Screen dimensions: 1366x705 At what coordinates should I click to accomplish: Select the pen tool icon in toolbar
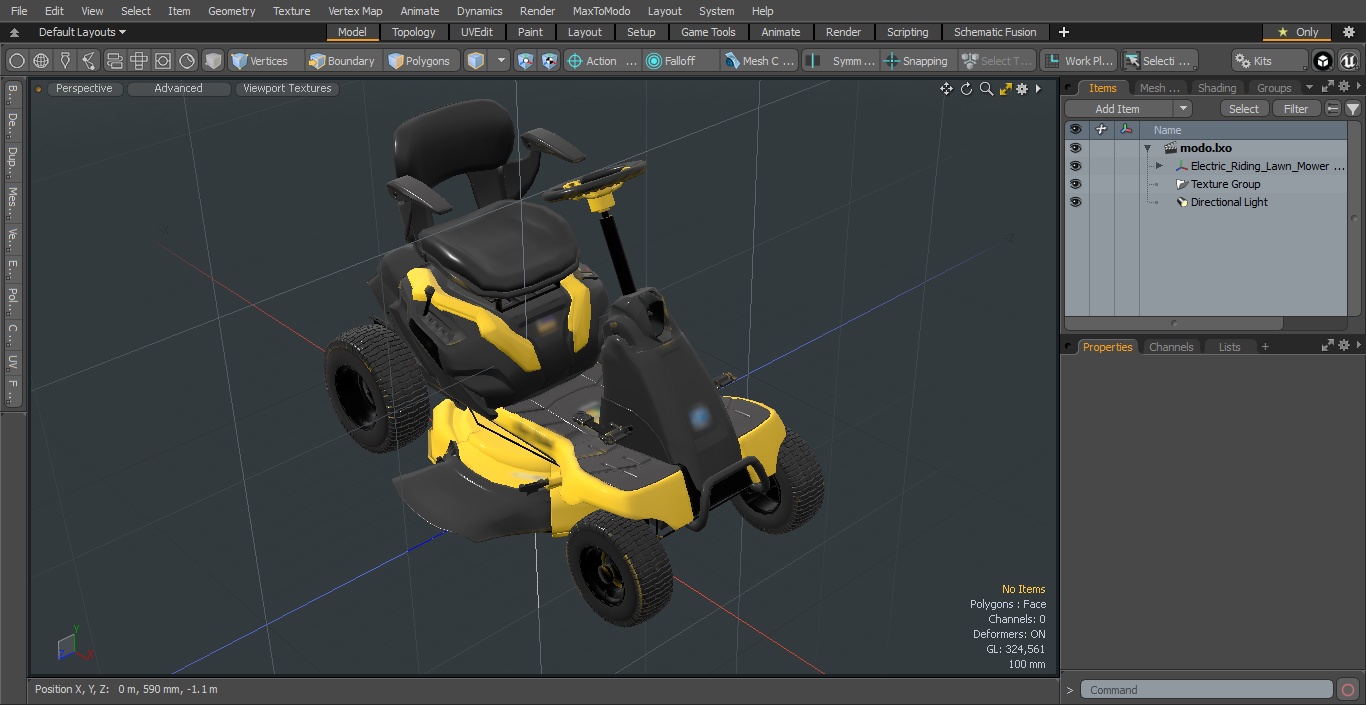(65, 61)
